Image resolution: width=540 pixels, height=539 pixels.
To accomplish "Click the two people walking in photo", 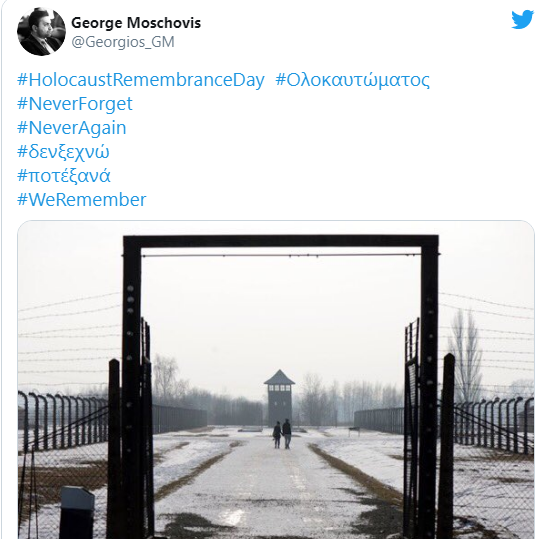I will click(282, 434).
